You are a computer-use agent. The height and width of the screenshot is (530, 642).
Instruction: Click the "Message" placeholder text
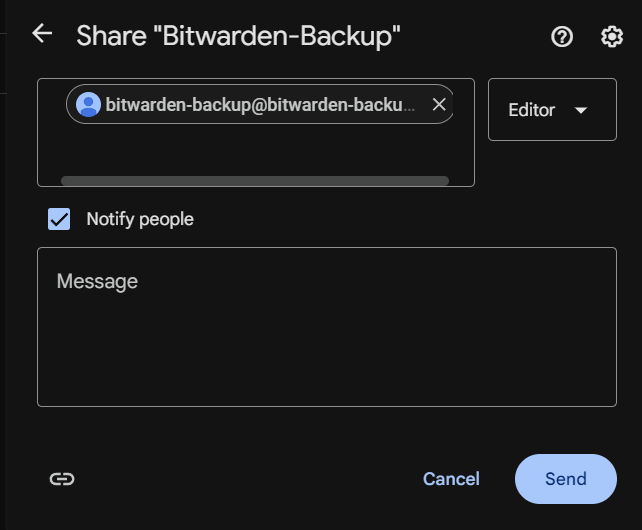[97, 281]
